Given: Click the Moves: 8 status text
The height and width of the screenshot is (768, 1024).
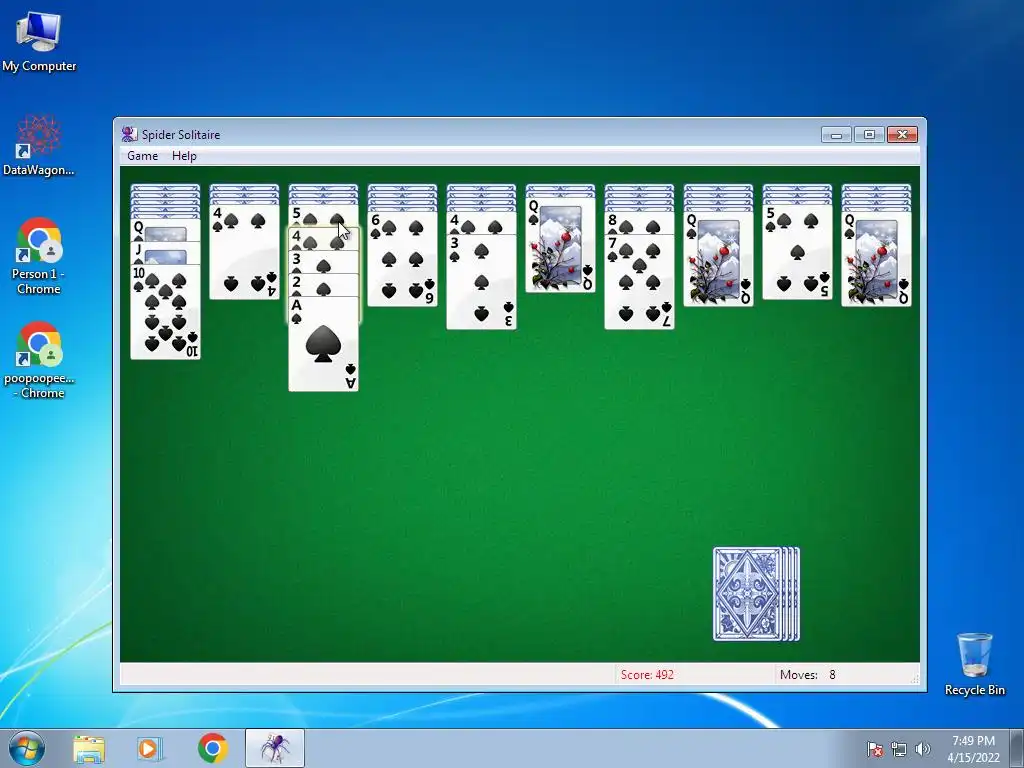Looking at the screenshot, I should click(808, 675).
